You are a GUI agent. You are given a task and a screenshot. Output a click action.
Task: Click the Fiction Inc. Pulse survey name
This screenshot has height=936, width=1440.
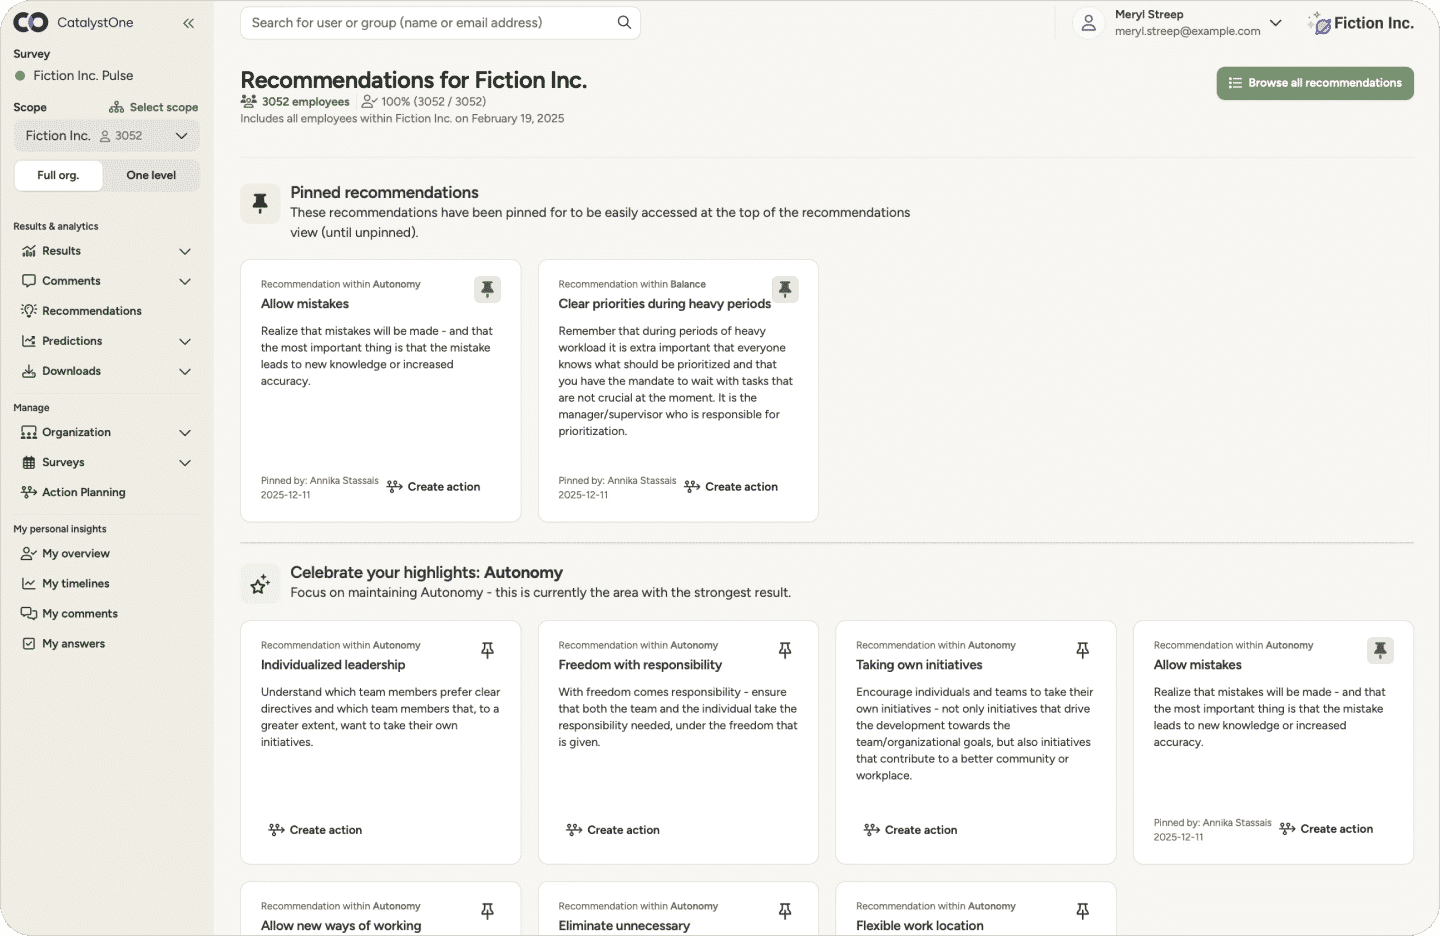point(83,75)
